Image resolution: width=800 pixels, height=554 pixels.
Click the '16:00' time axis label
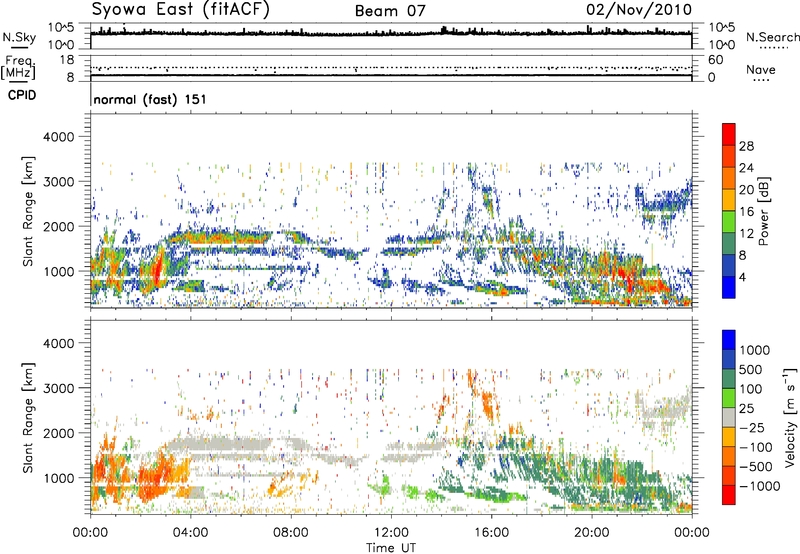coord(491,533)
